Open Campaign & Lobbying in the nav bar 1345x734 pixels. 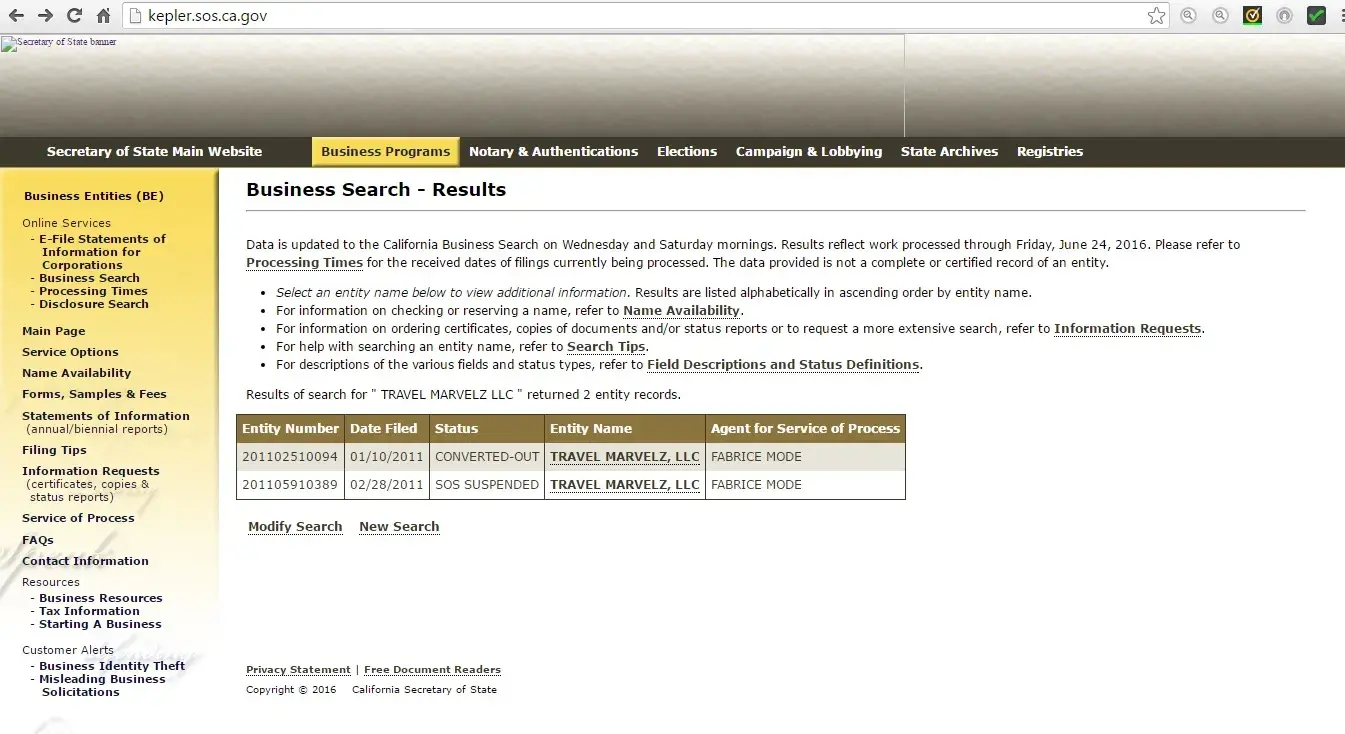[x=809, y=152]
